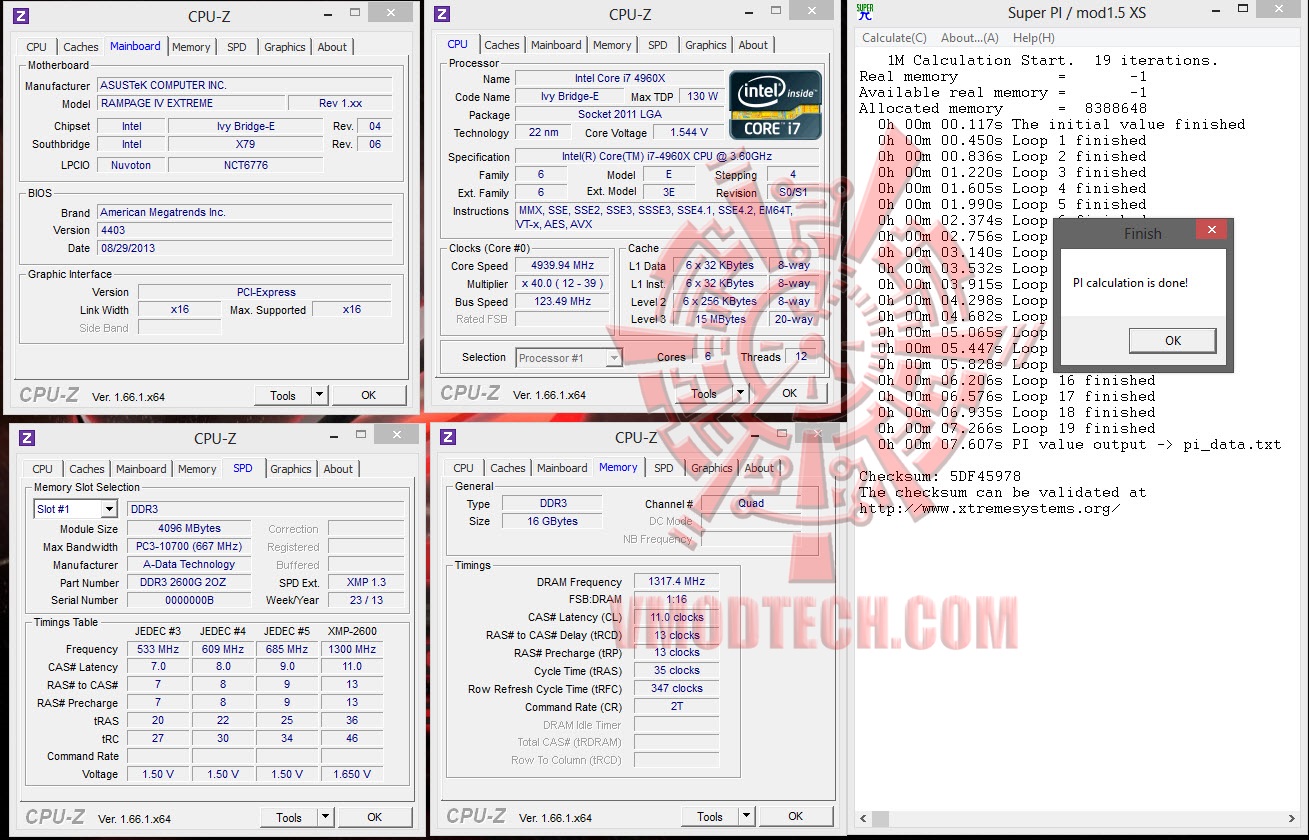Open the Graphics tab in the Mainboard window
Viewport: 1309px width, 840px height.
point(285,47)
